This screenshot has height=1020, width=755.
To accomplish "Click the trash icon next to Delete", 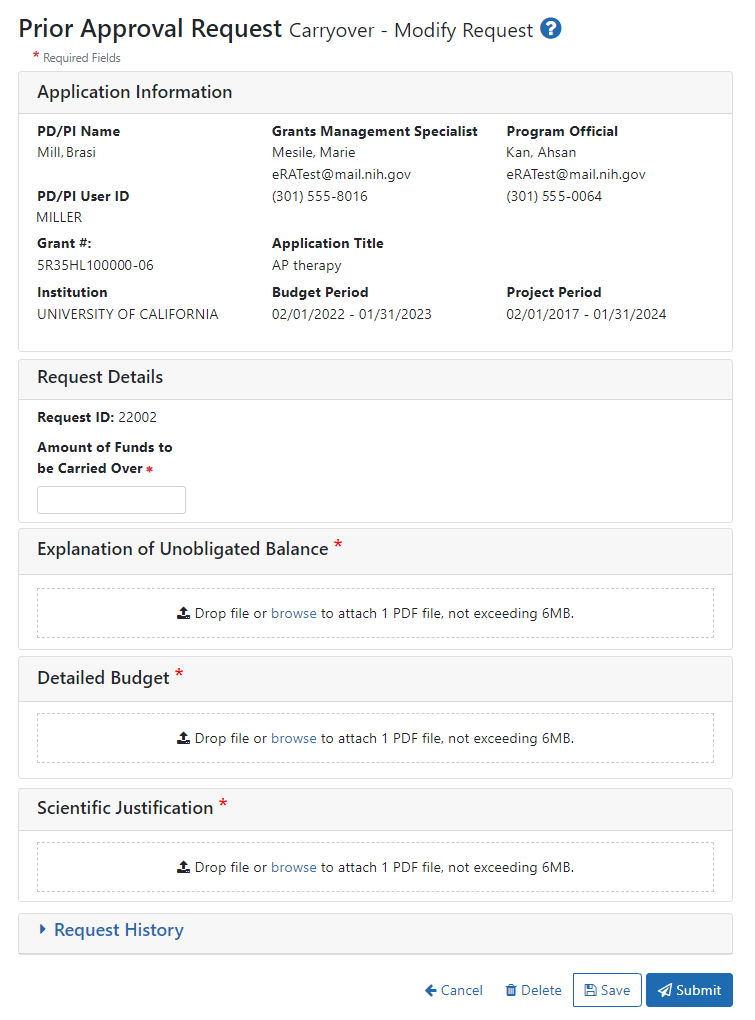I will click(510, 990).
